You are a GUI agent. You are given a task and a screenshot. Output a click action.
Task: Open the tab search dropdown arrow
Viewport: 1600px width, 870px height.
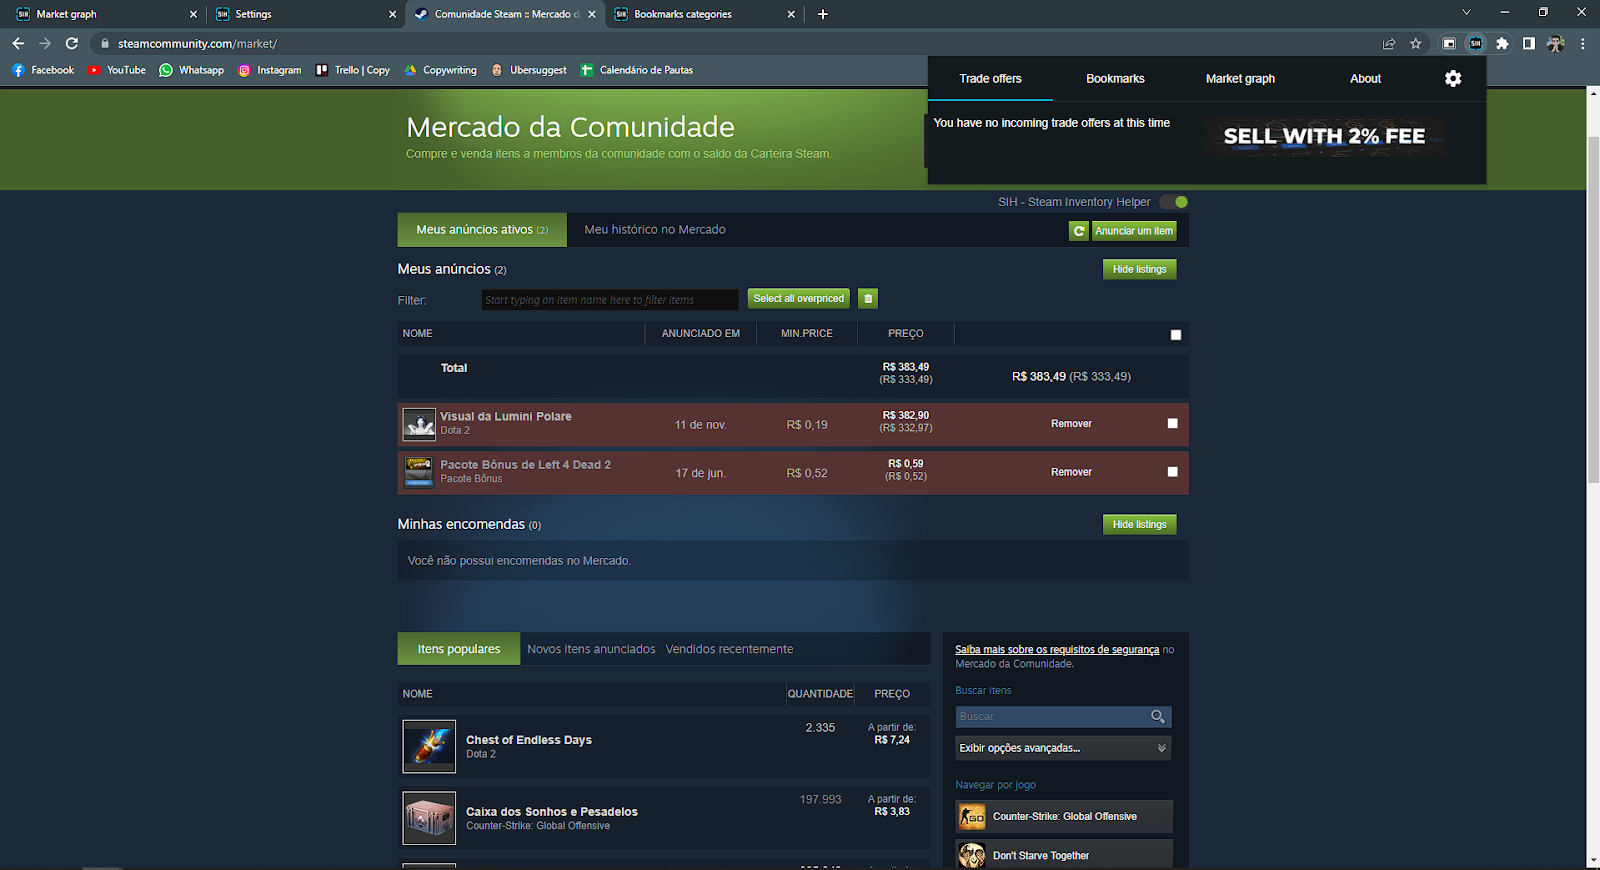tap(1466, 13)
